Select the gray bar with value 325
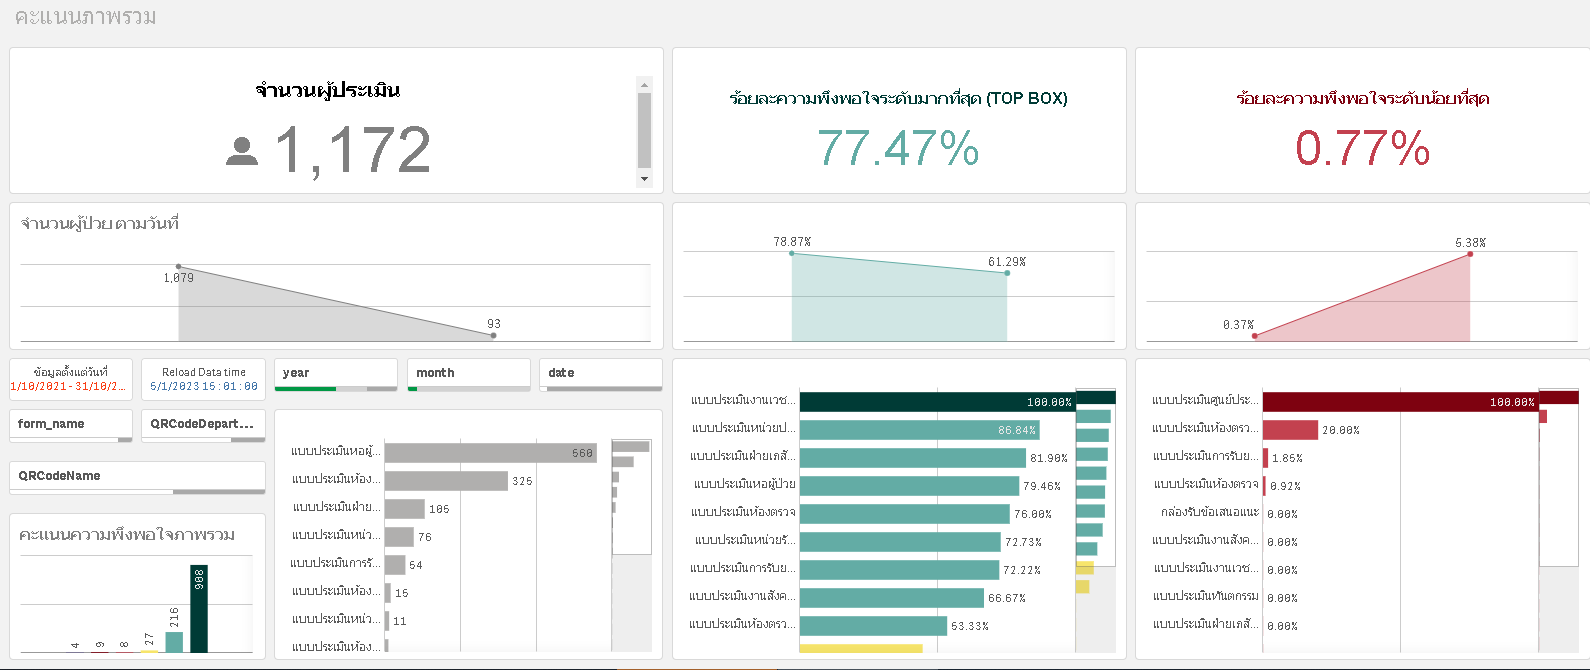The image size is (1590, 670). 446,481
